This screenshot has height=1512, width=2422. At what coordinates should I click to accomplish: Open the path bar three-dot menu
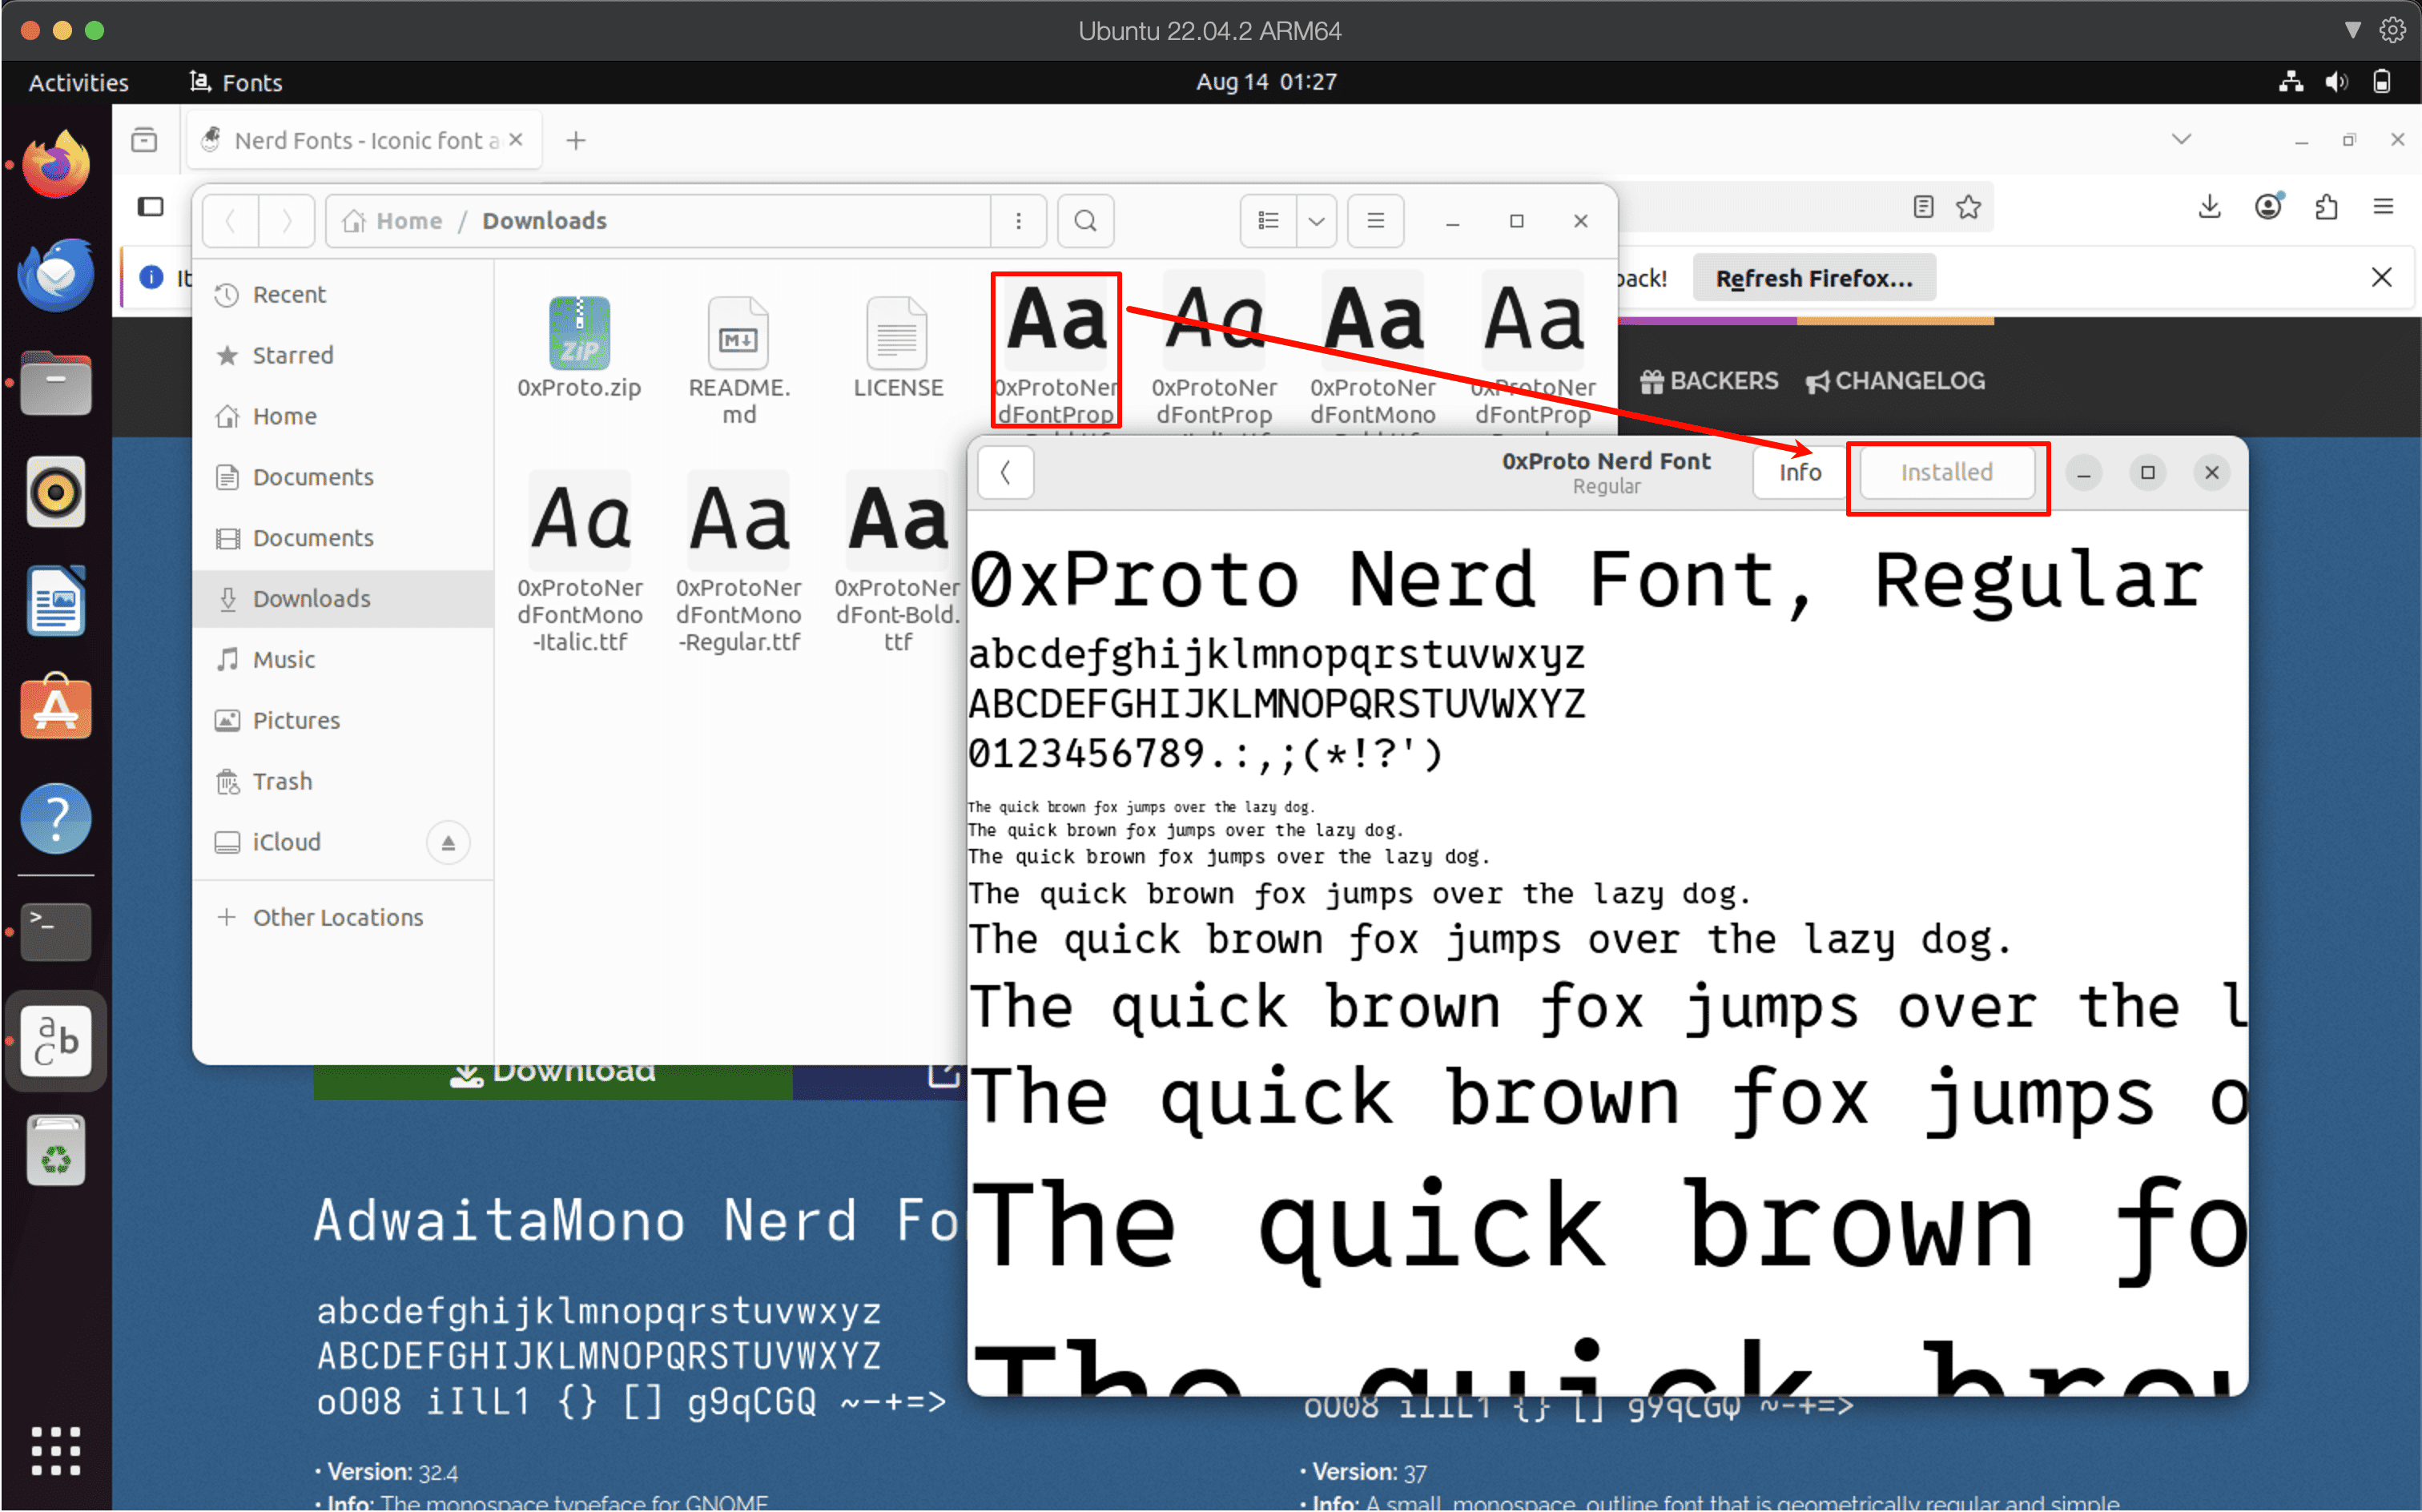(x=1018, y=221)
